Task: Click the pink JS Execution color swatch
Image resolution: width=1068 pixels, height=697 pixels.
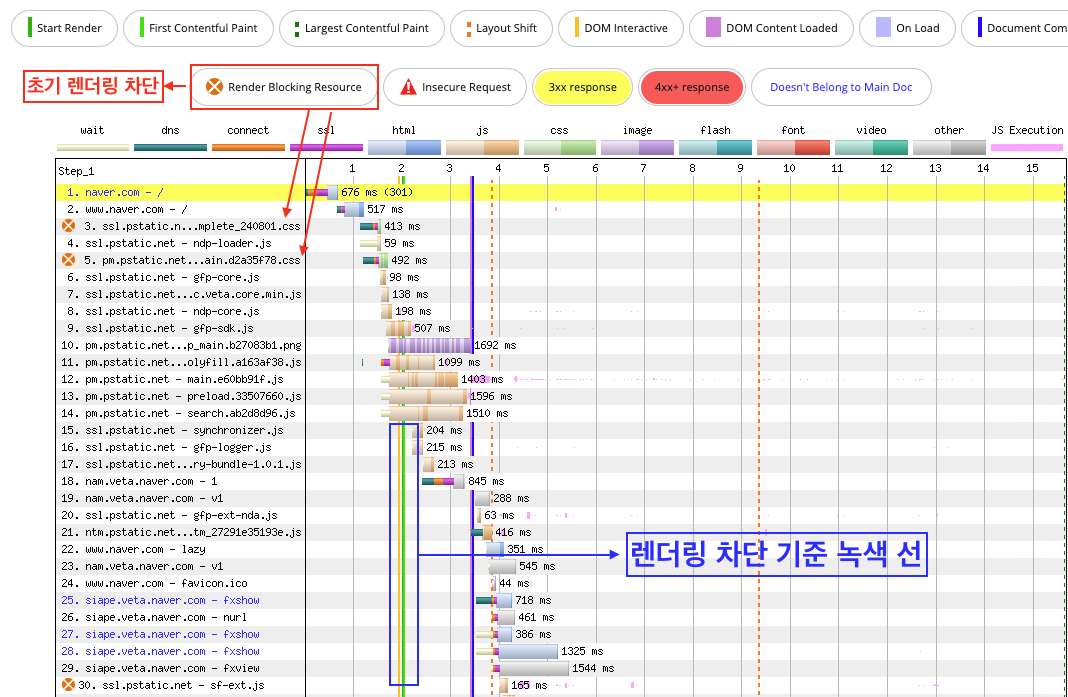Action: tap(1027, 147)
